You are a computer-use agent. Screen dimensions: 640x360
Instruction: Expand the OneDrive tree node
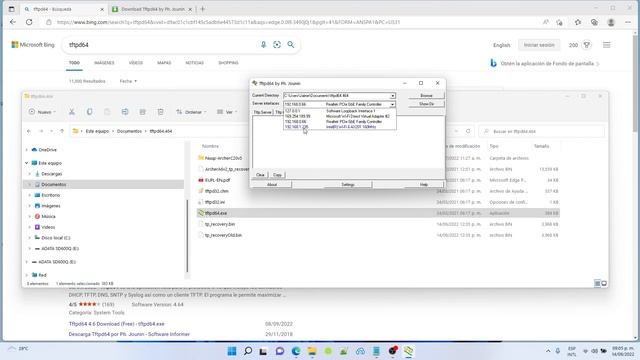point(27,150)
